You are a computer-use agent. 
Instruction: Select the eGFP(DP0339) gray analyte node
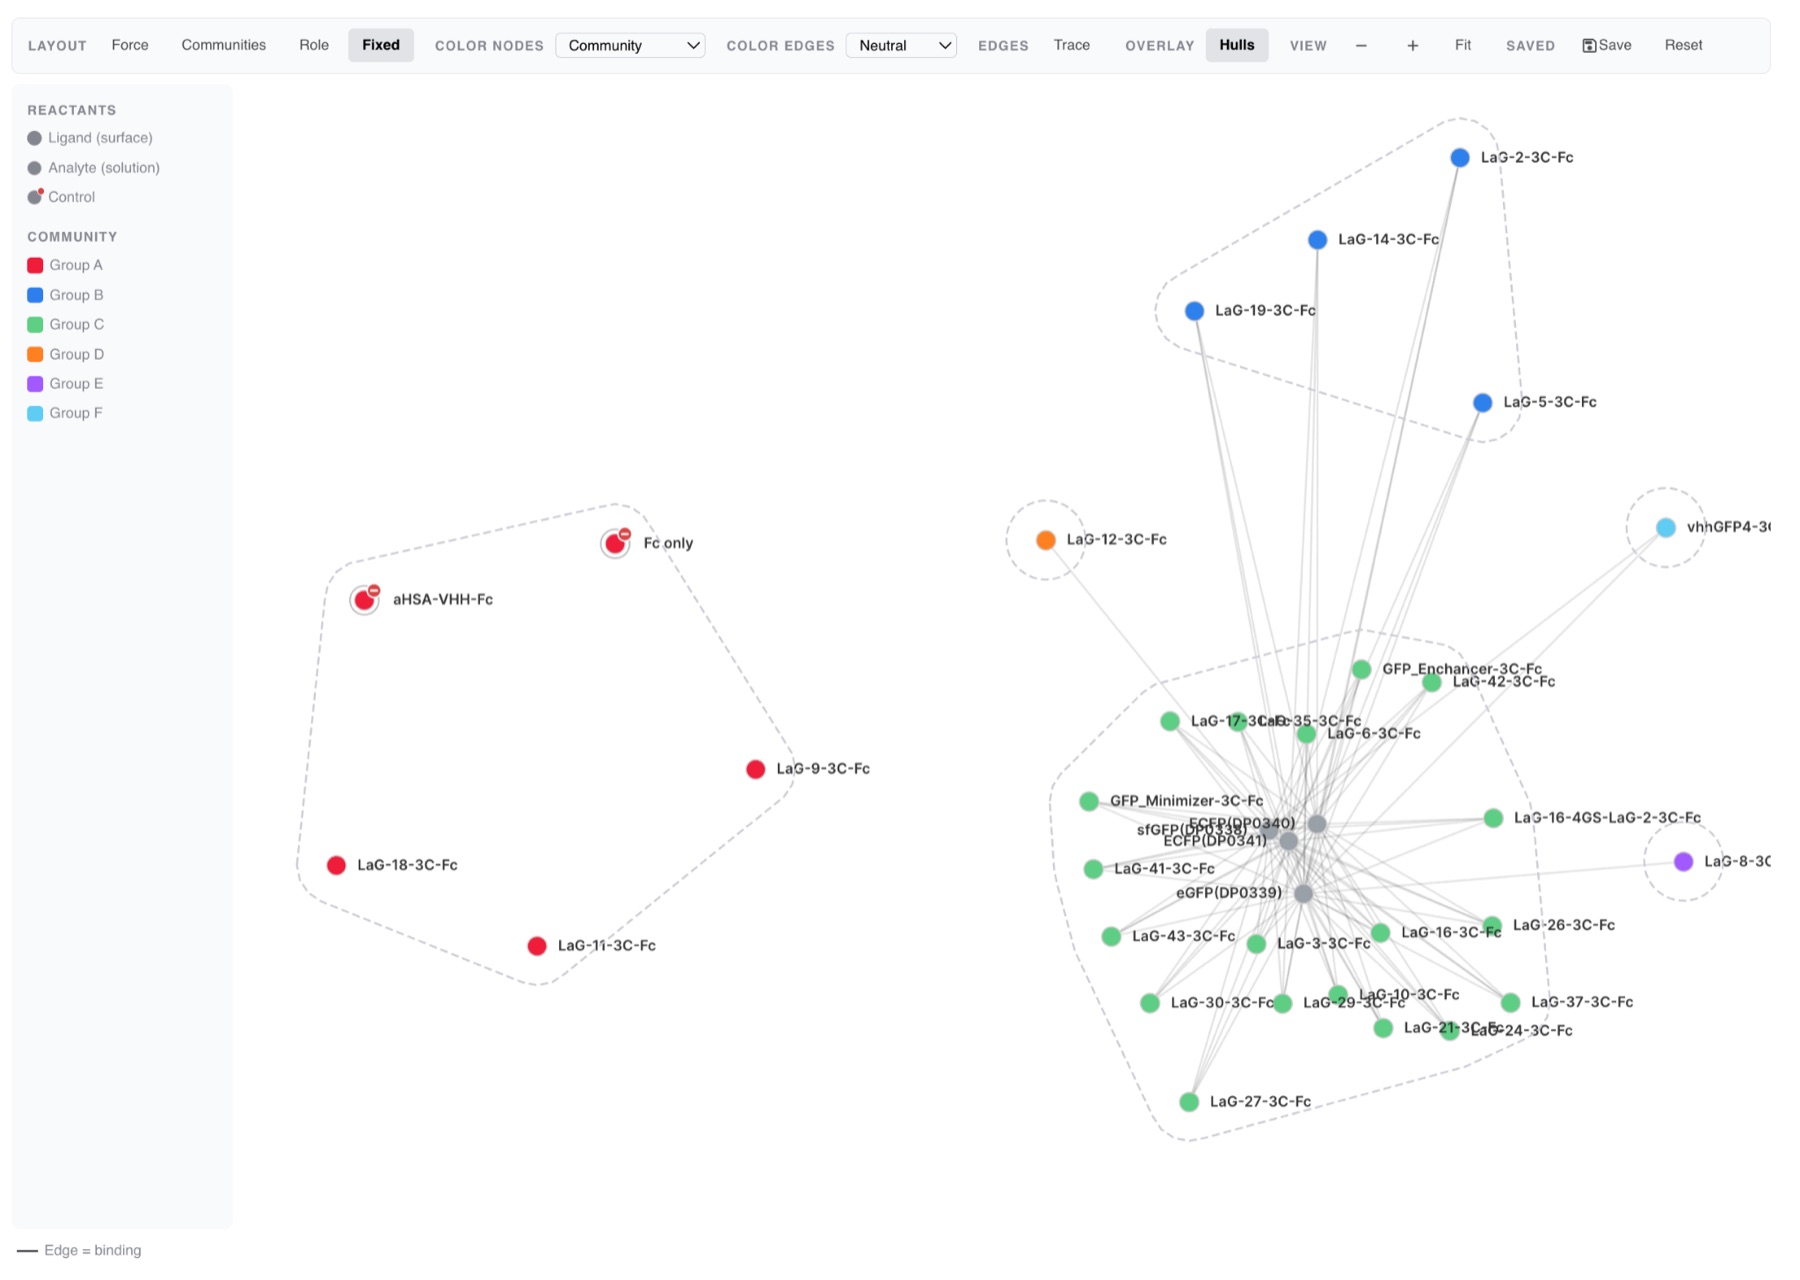click(x=1303, y=894)
